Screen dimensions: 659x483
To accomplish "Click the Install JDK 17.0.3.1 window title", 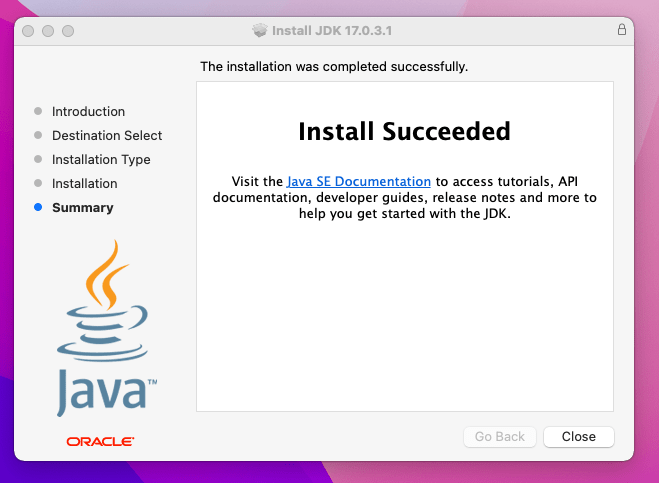I will click(332, 31).
